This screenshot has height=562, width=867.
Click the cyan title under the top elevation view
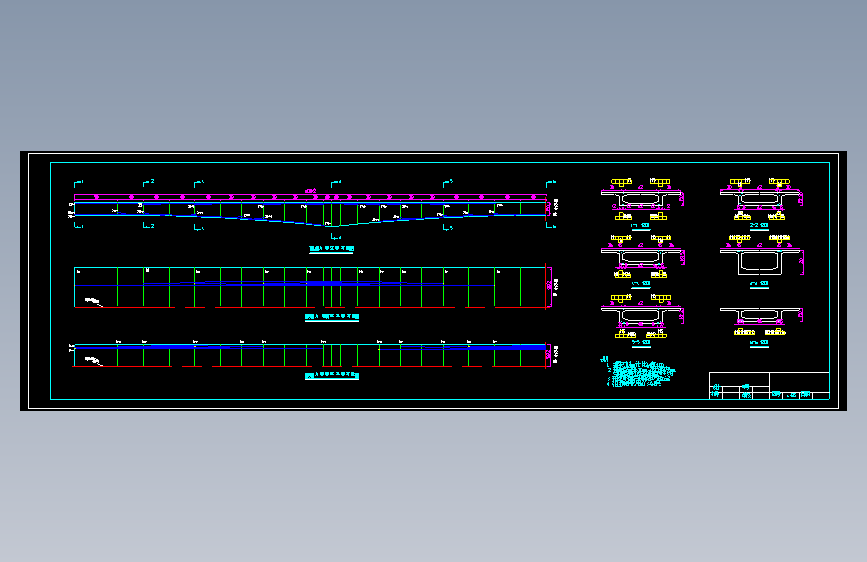tap(331, 249)
